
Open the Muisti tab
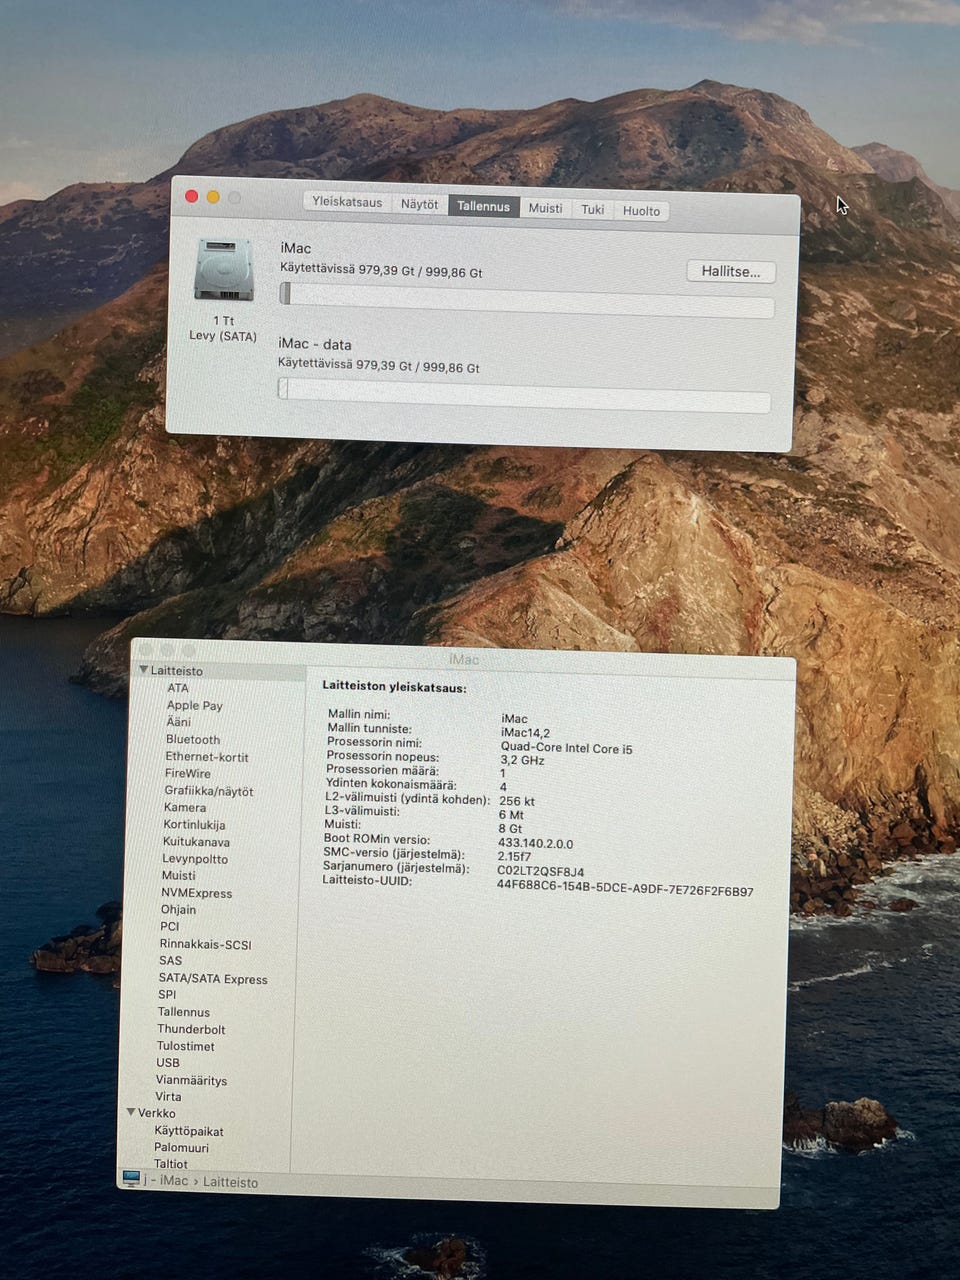point(545,208)
